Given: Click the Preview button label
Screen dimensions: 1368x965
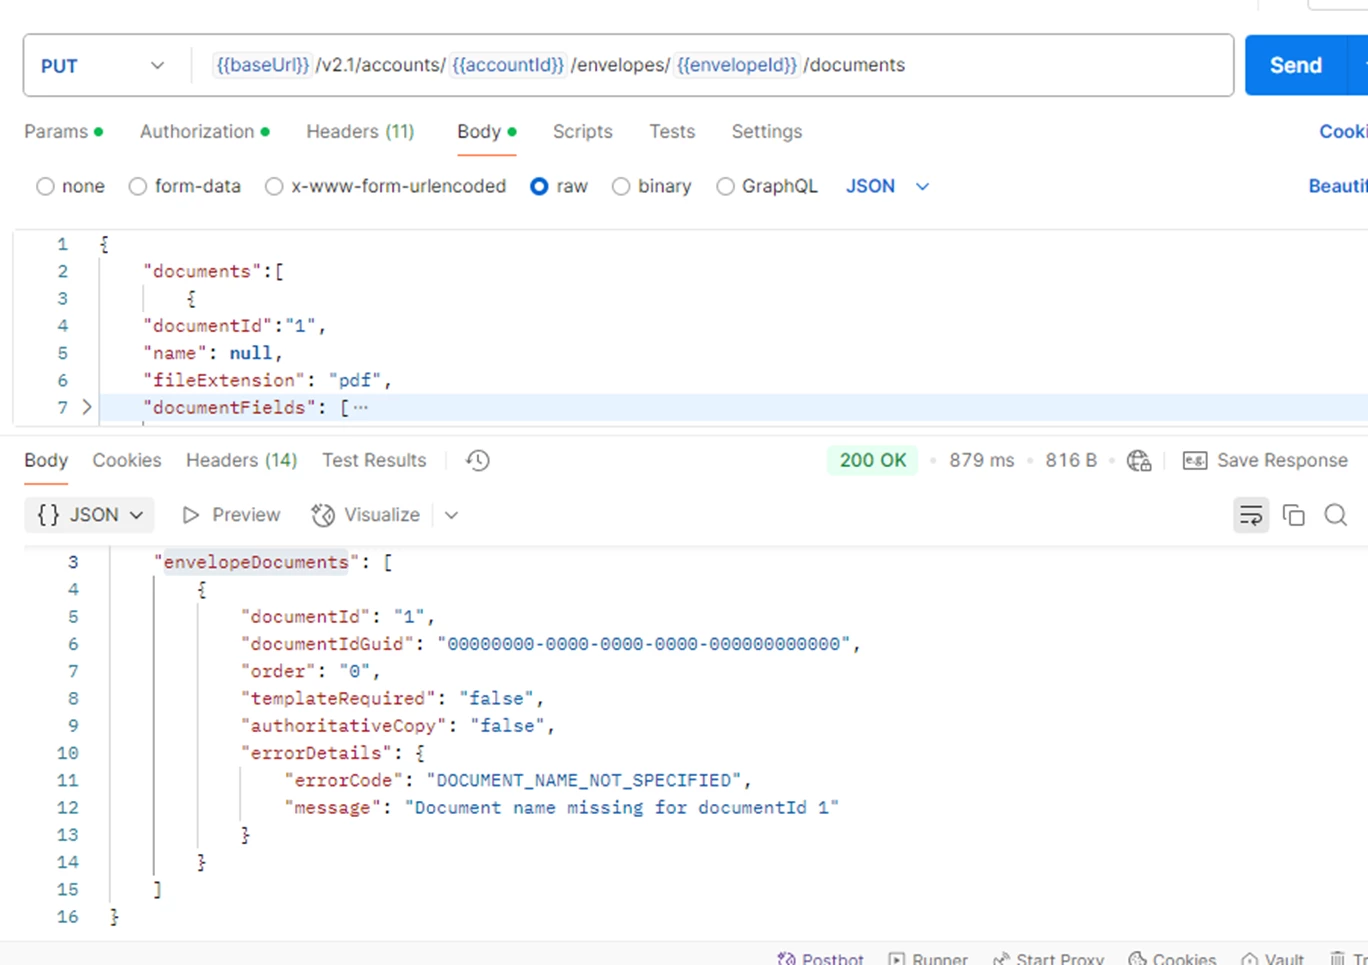Looking at the screenshot, I should 246,515.
